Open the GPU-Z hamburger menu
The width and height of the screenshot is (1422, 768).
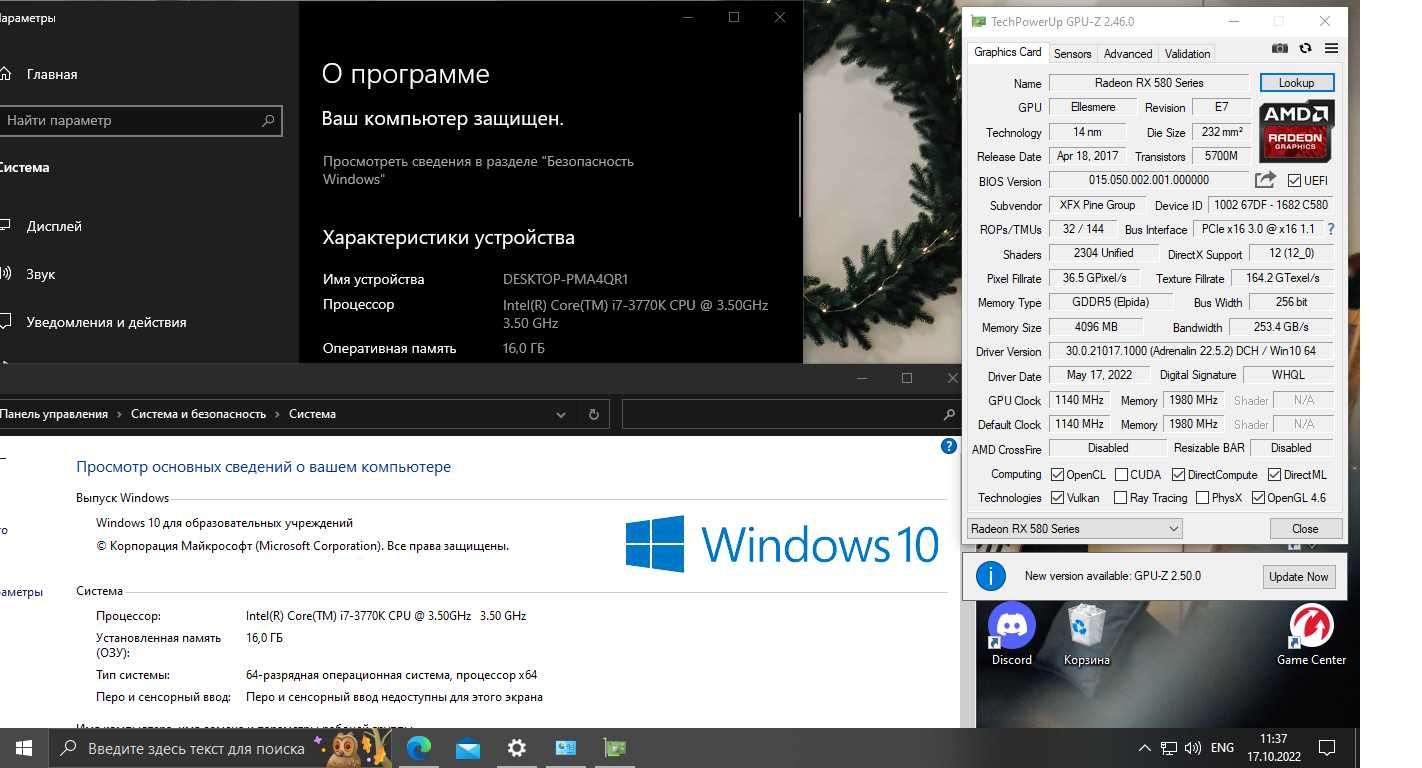point(1331,48)
